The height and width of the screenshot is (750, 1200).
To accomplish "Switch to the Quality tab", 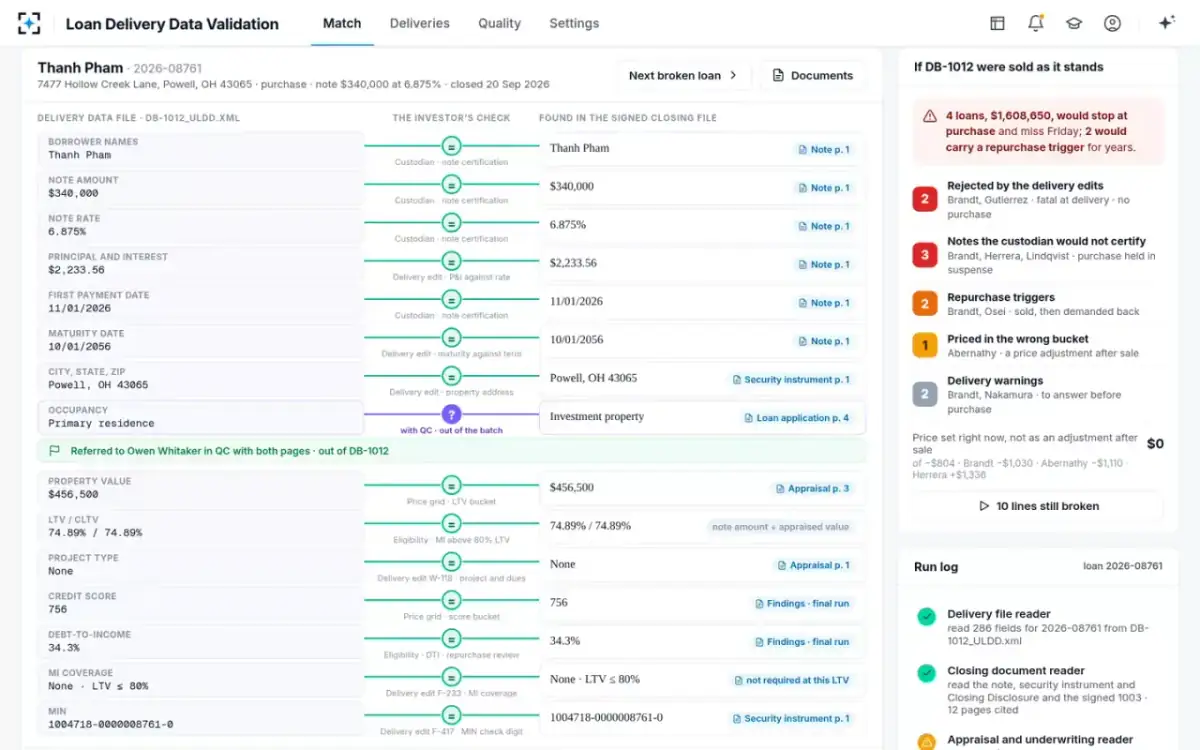I will tap(499, 23).
